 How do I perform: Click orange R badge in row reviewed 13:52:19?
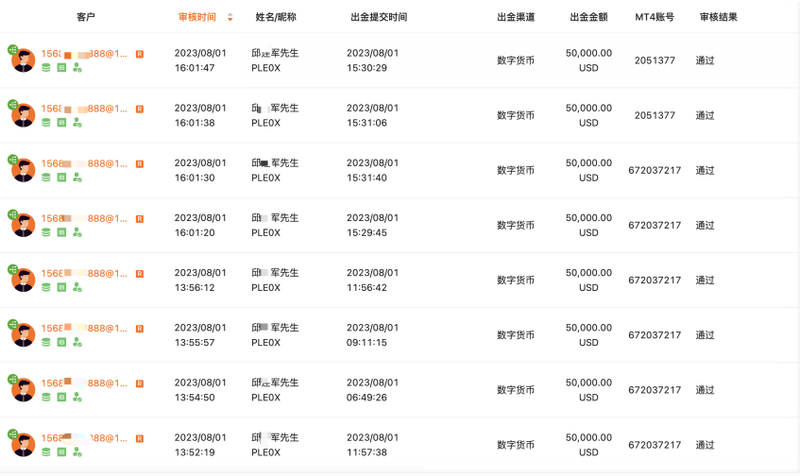click(139, 439)
